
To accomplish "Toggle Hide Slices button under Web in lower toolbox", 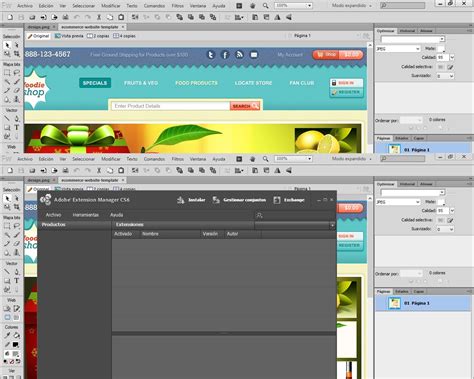I will pos(7,318).
